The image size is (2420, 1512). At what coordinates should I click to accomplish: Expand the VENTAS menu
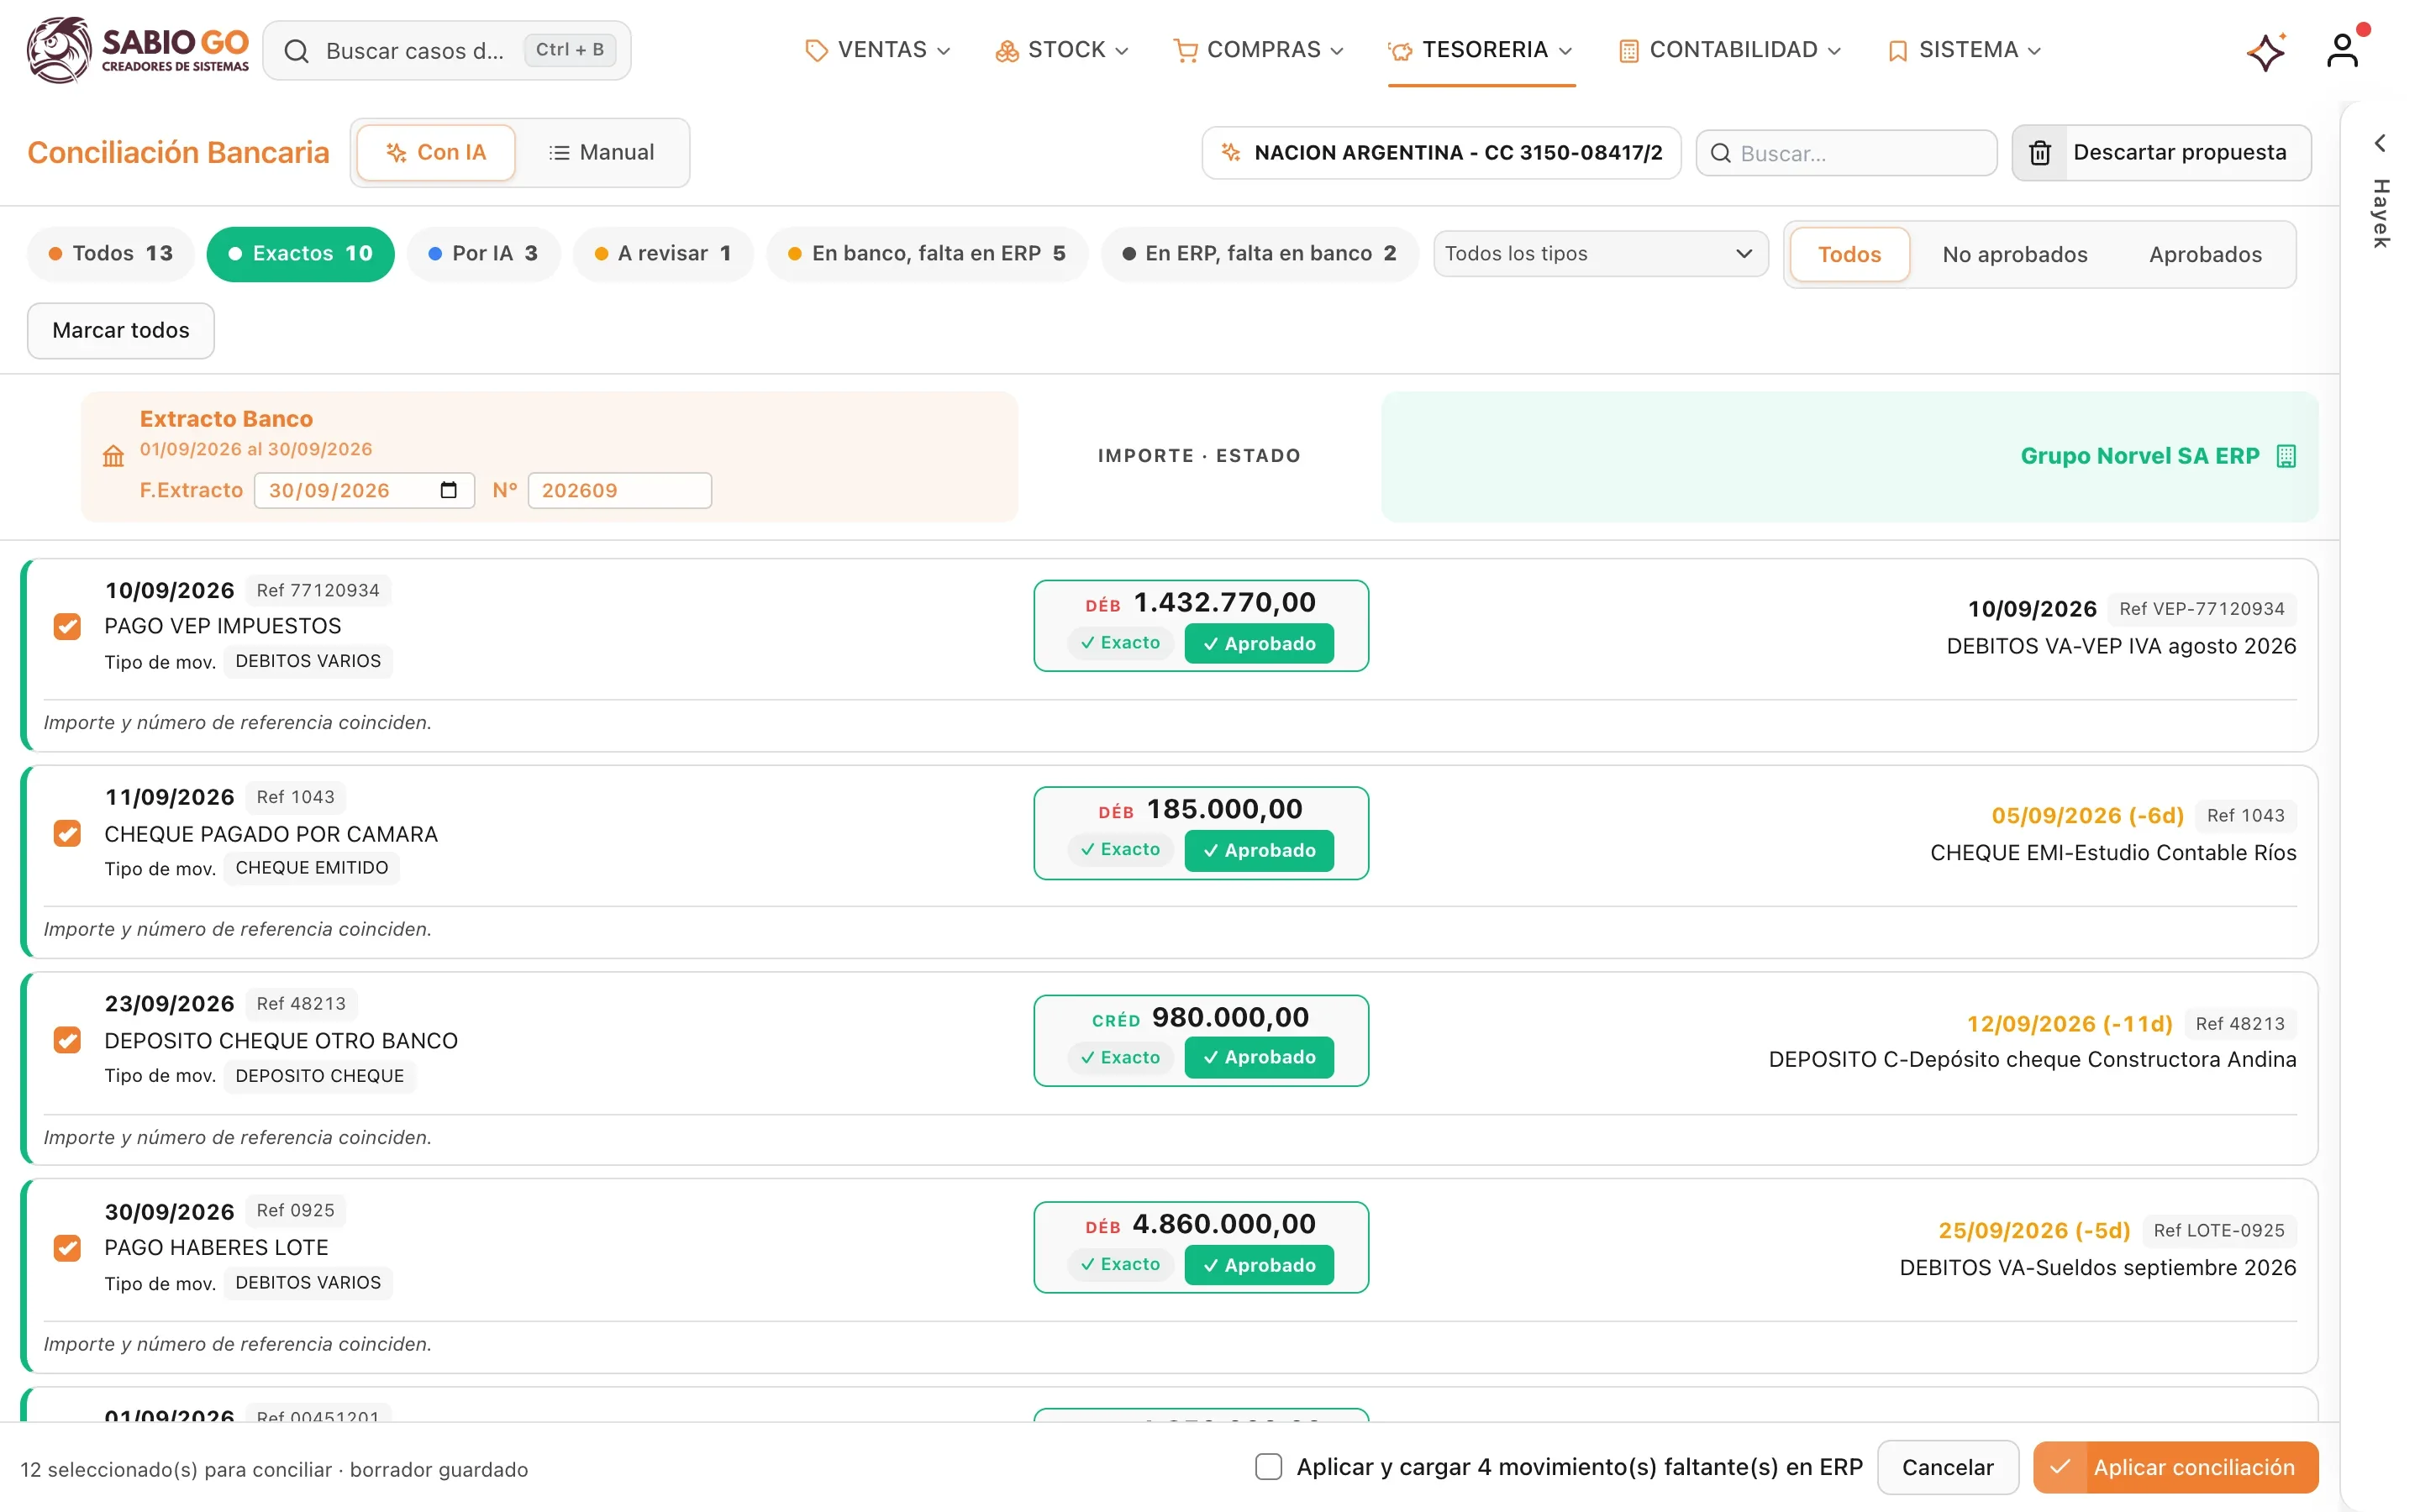click(x=878, y=50)
